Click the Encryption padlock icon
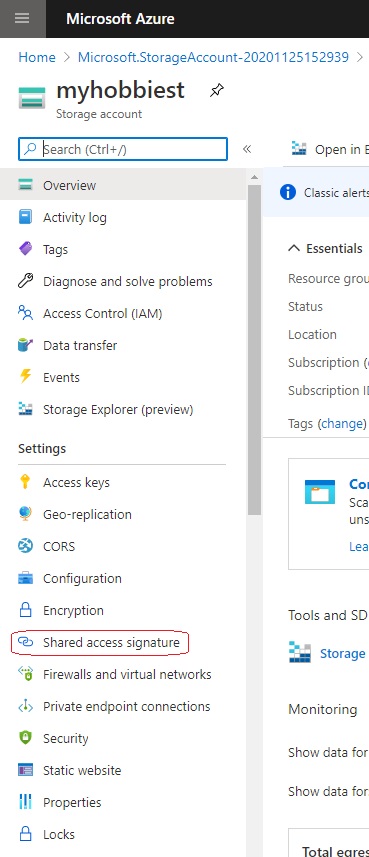 tap(26, 610)
